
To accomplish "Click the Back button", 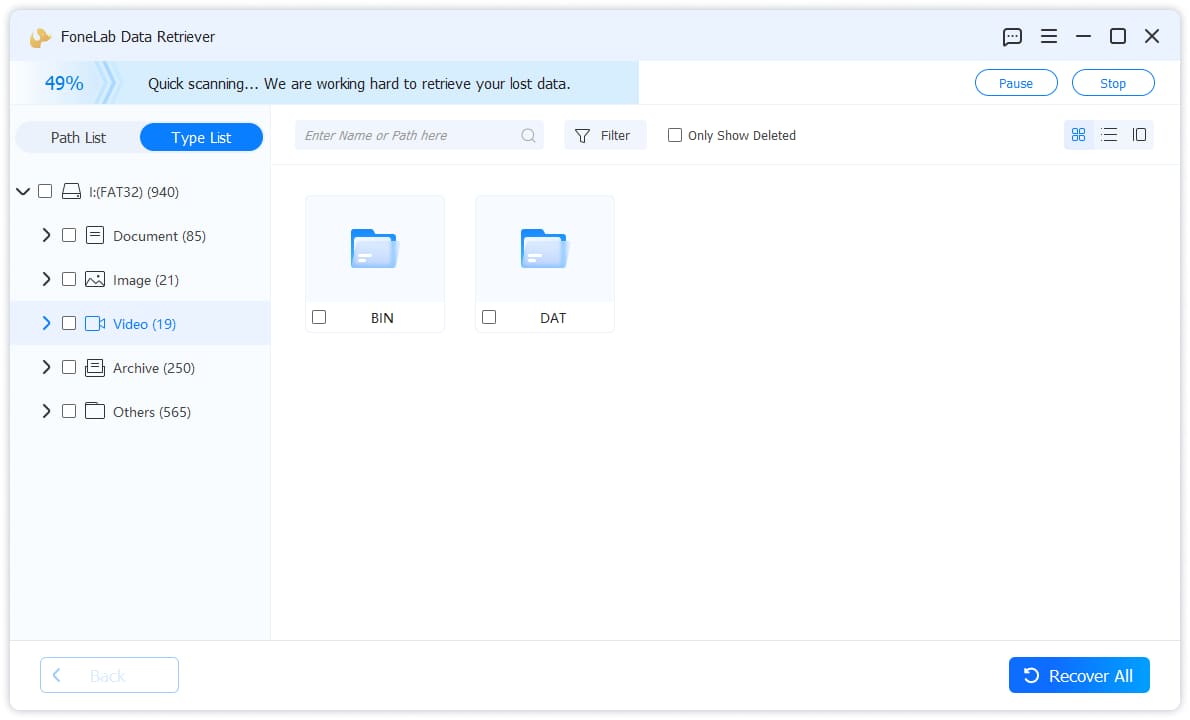I will click(x=109, y=675).
